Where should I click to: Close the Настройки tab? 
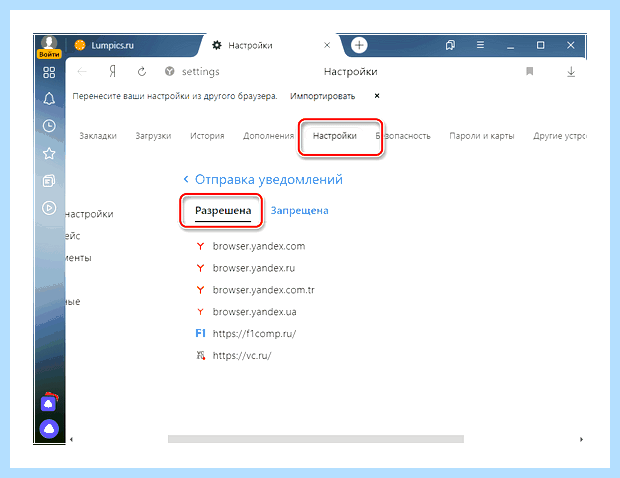click(327, 45)
